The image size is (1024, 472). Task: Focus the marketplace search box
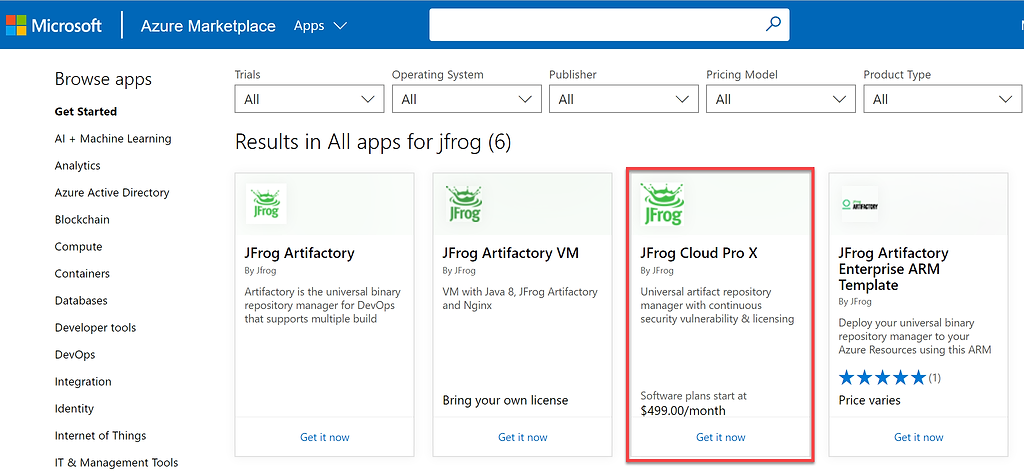tap(609, 25)
